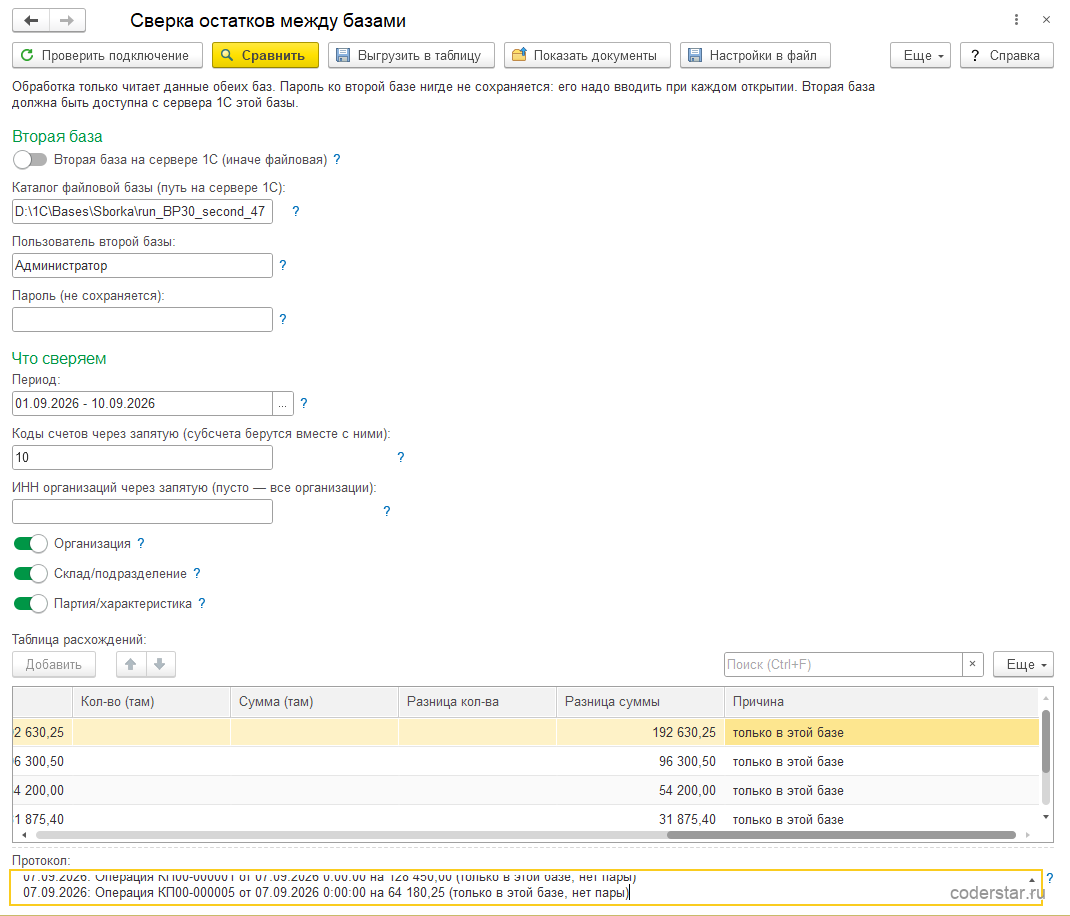Click the help question mark beside the server toggle
The image size is (1070, 916).
(x=336, y=160)
